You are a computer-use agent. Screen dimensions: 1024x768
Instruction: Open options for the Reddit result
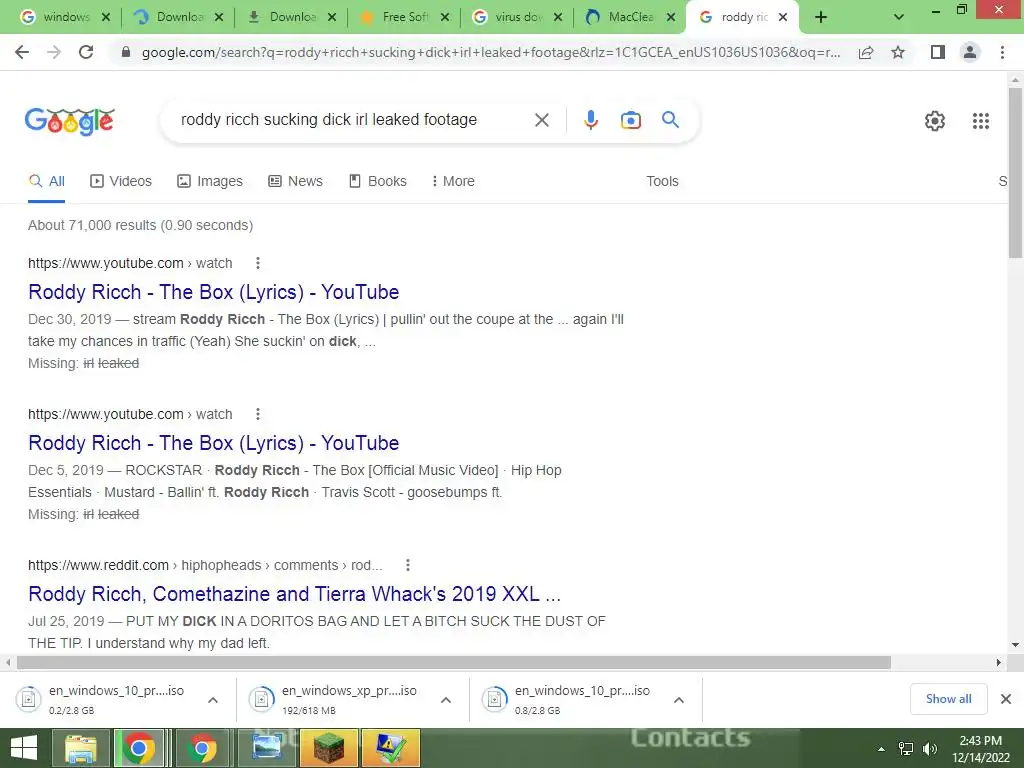[x=408, y=565]
